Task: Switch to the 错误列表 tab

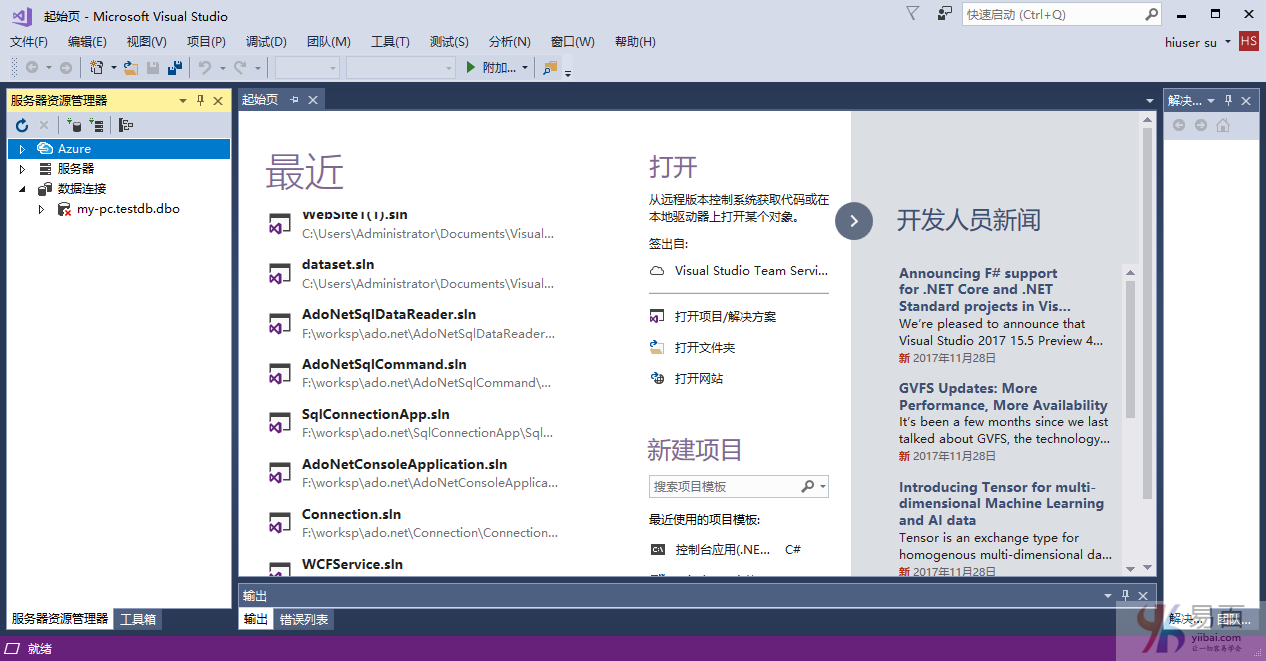Action: [x=304, y=618]
